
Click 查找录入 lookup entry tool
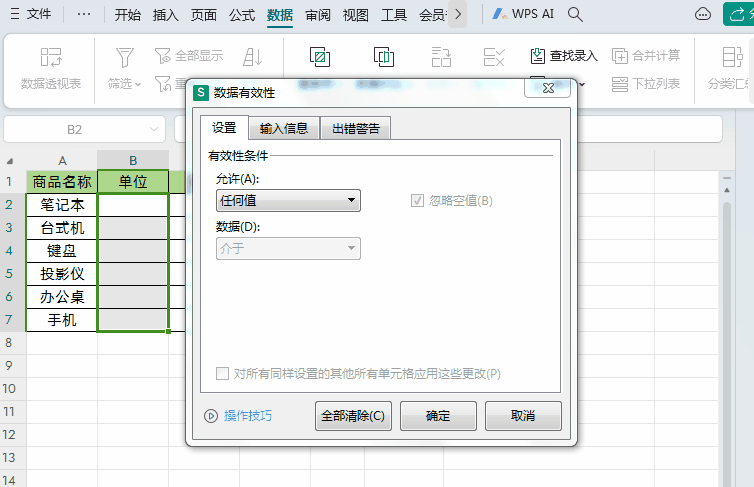coord(564,56)
